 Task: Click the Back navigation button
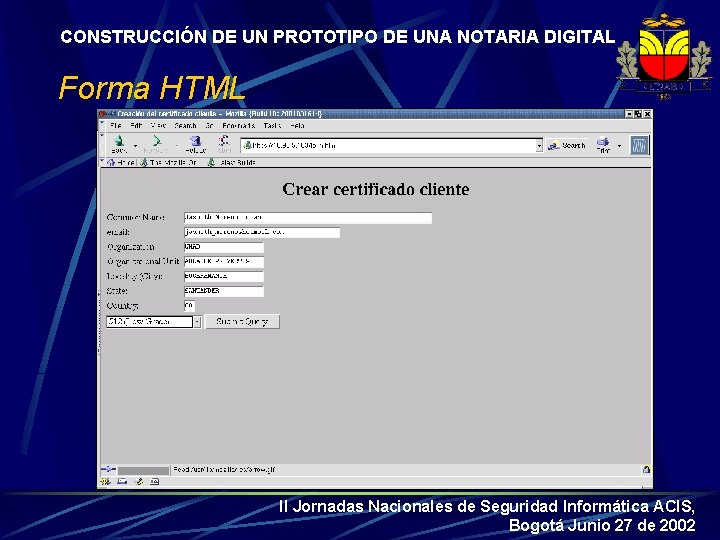pos(119,145)
